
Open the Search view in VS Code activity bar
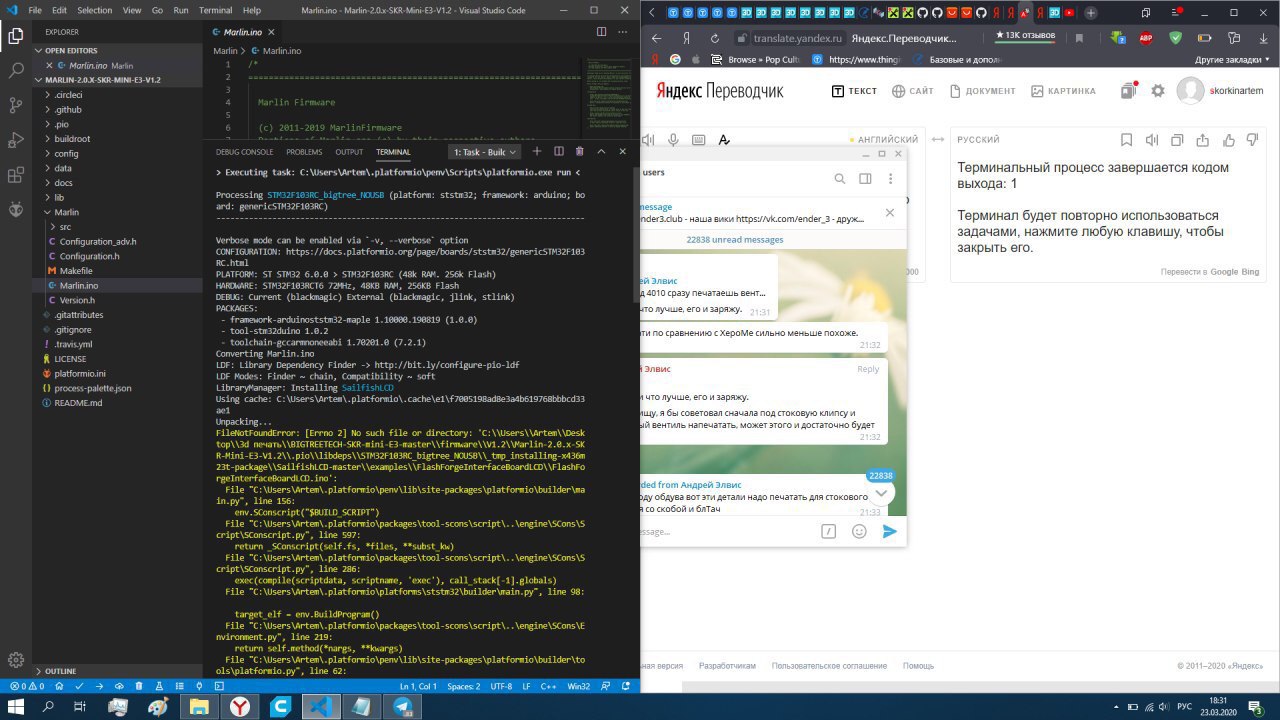click(16, 71)
